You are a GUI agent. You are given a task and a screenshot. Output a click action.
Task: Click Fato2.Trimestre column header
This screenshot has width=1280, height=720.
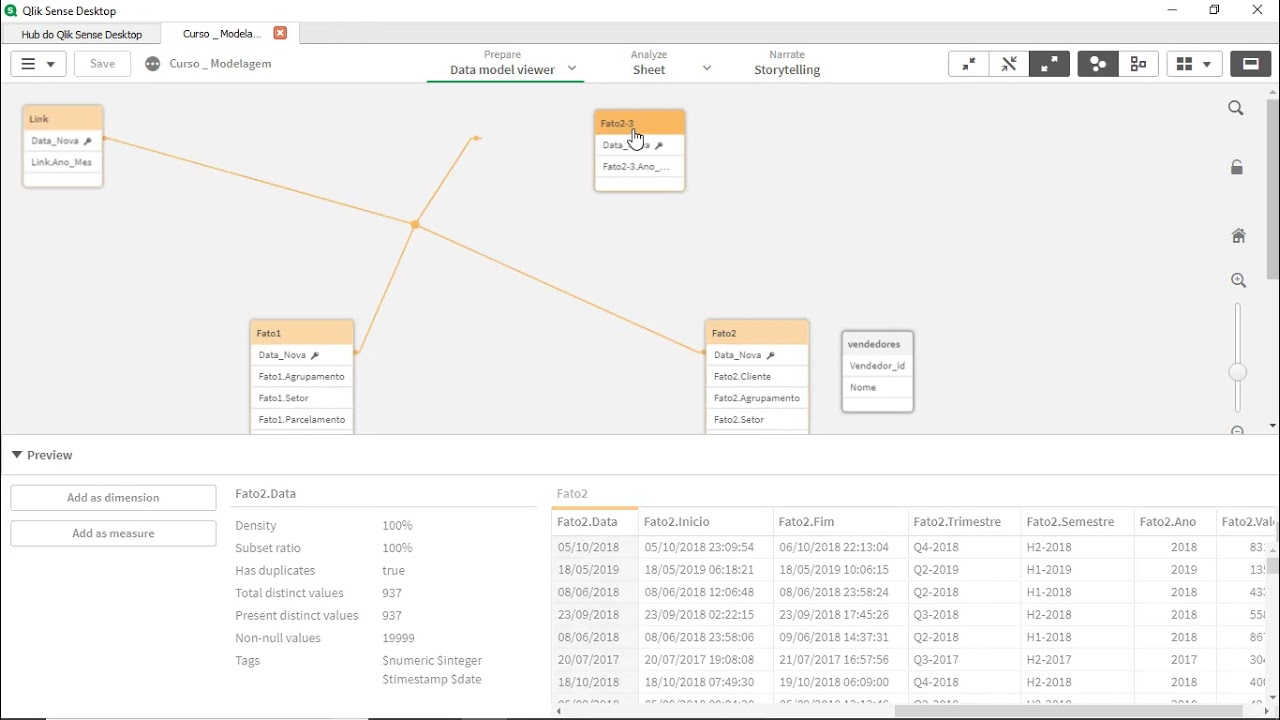click(965, 522)
